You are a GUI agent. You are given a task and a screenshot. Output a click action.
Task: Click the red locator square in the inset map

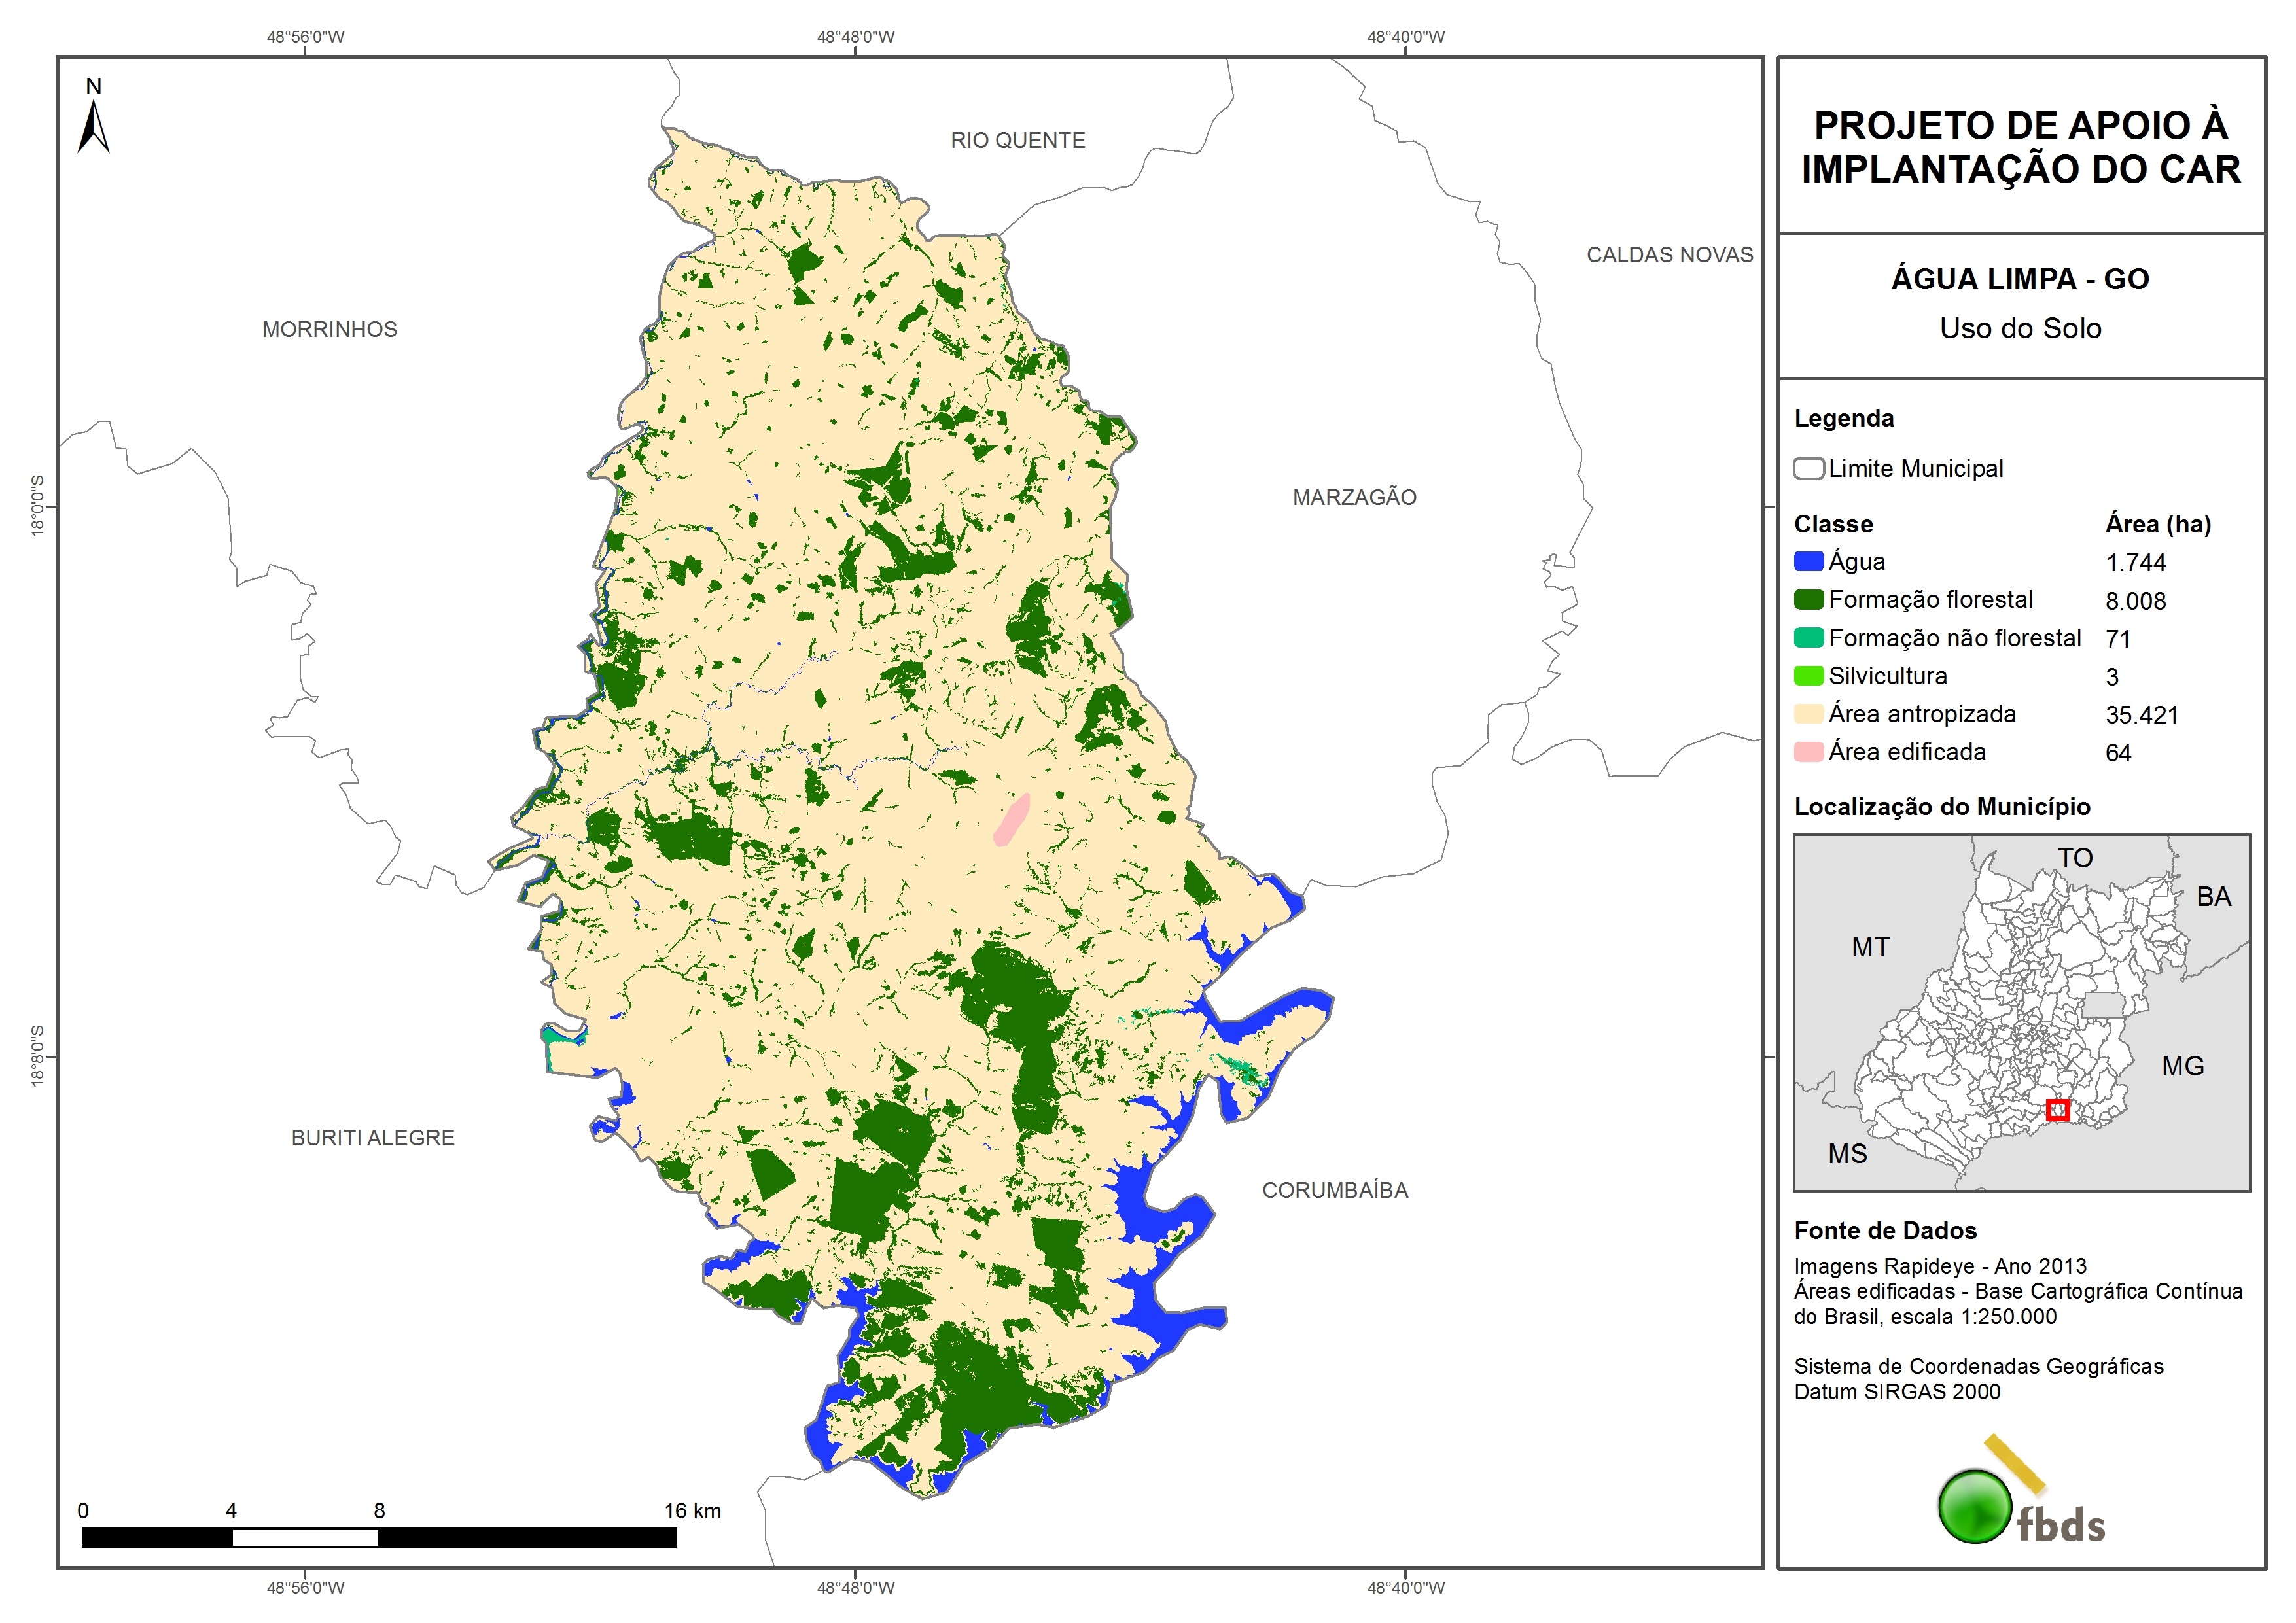[x=2057, y=1110]
